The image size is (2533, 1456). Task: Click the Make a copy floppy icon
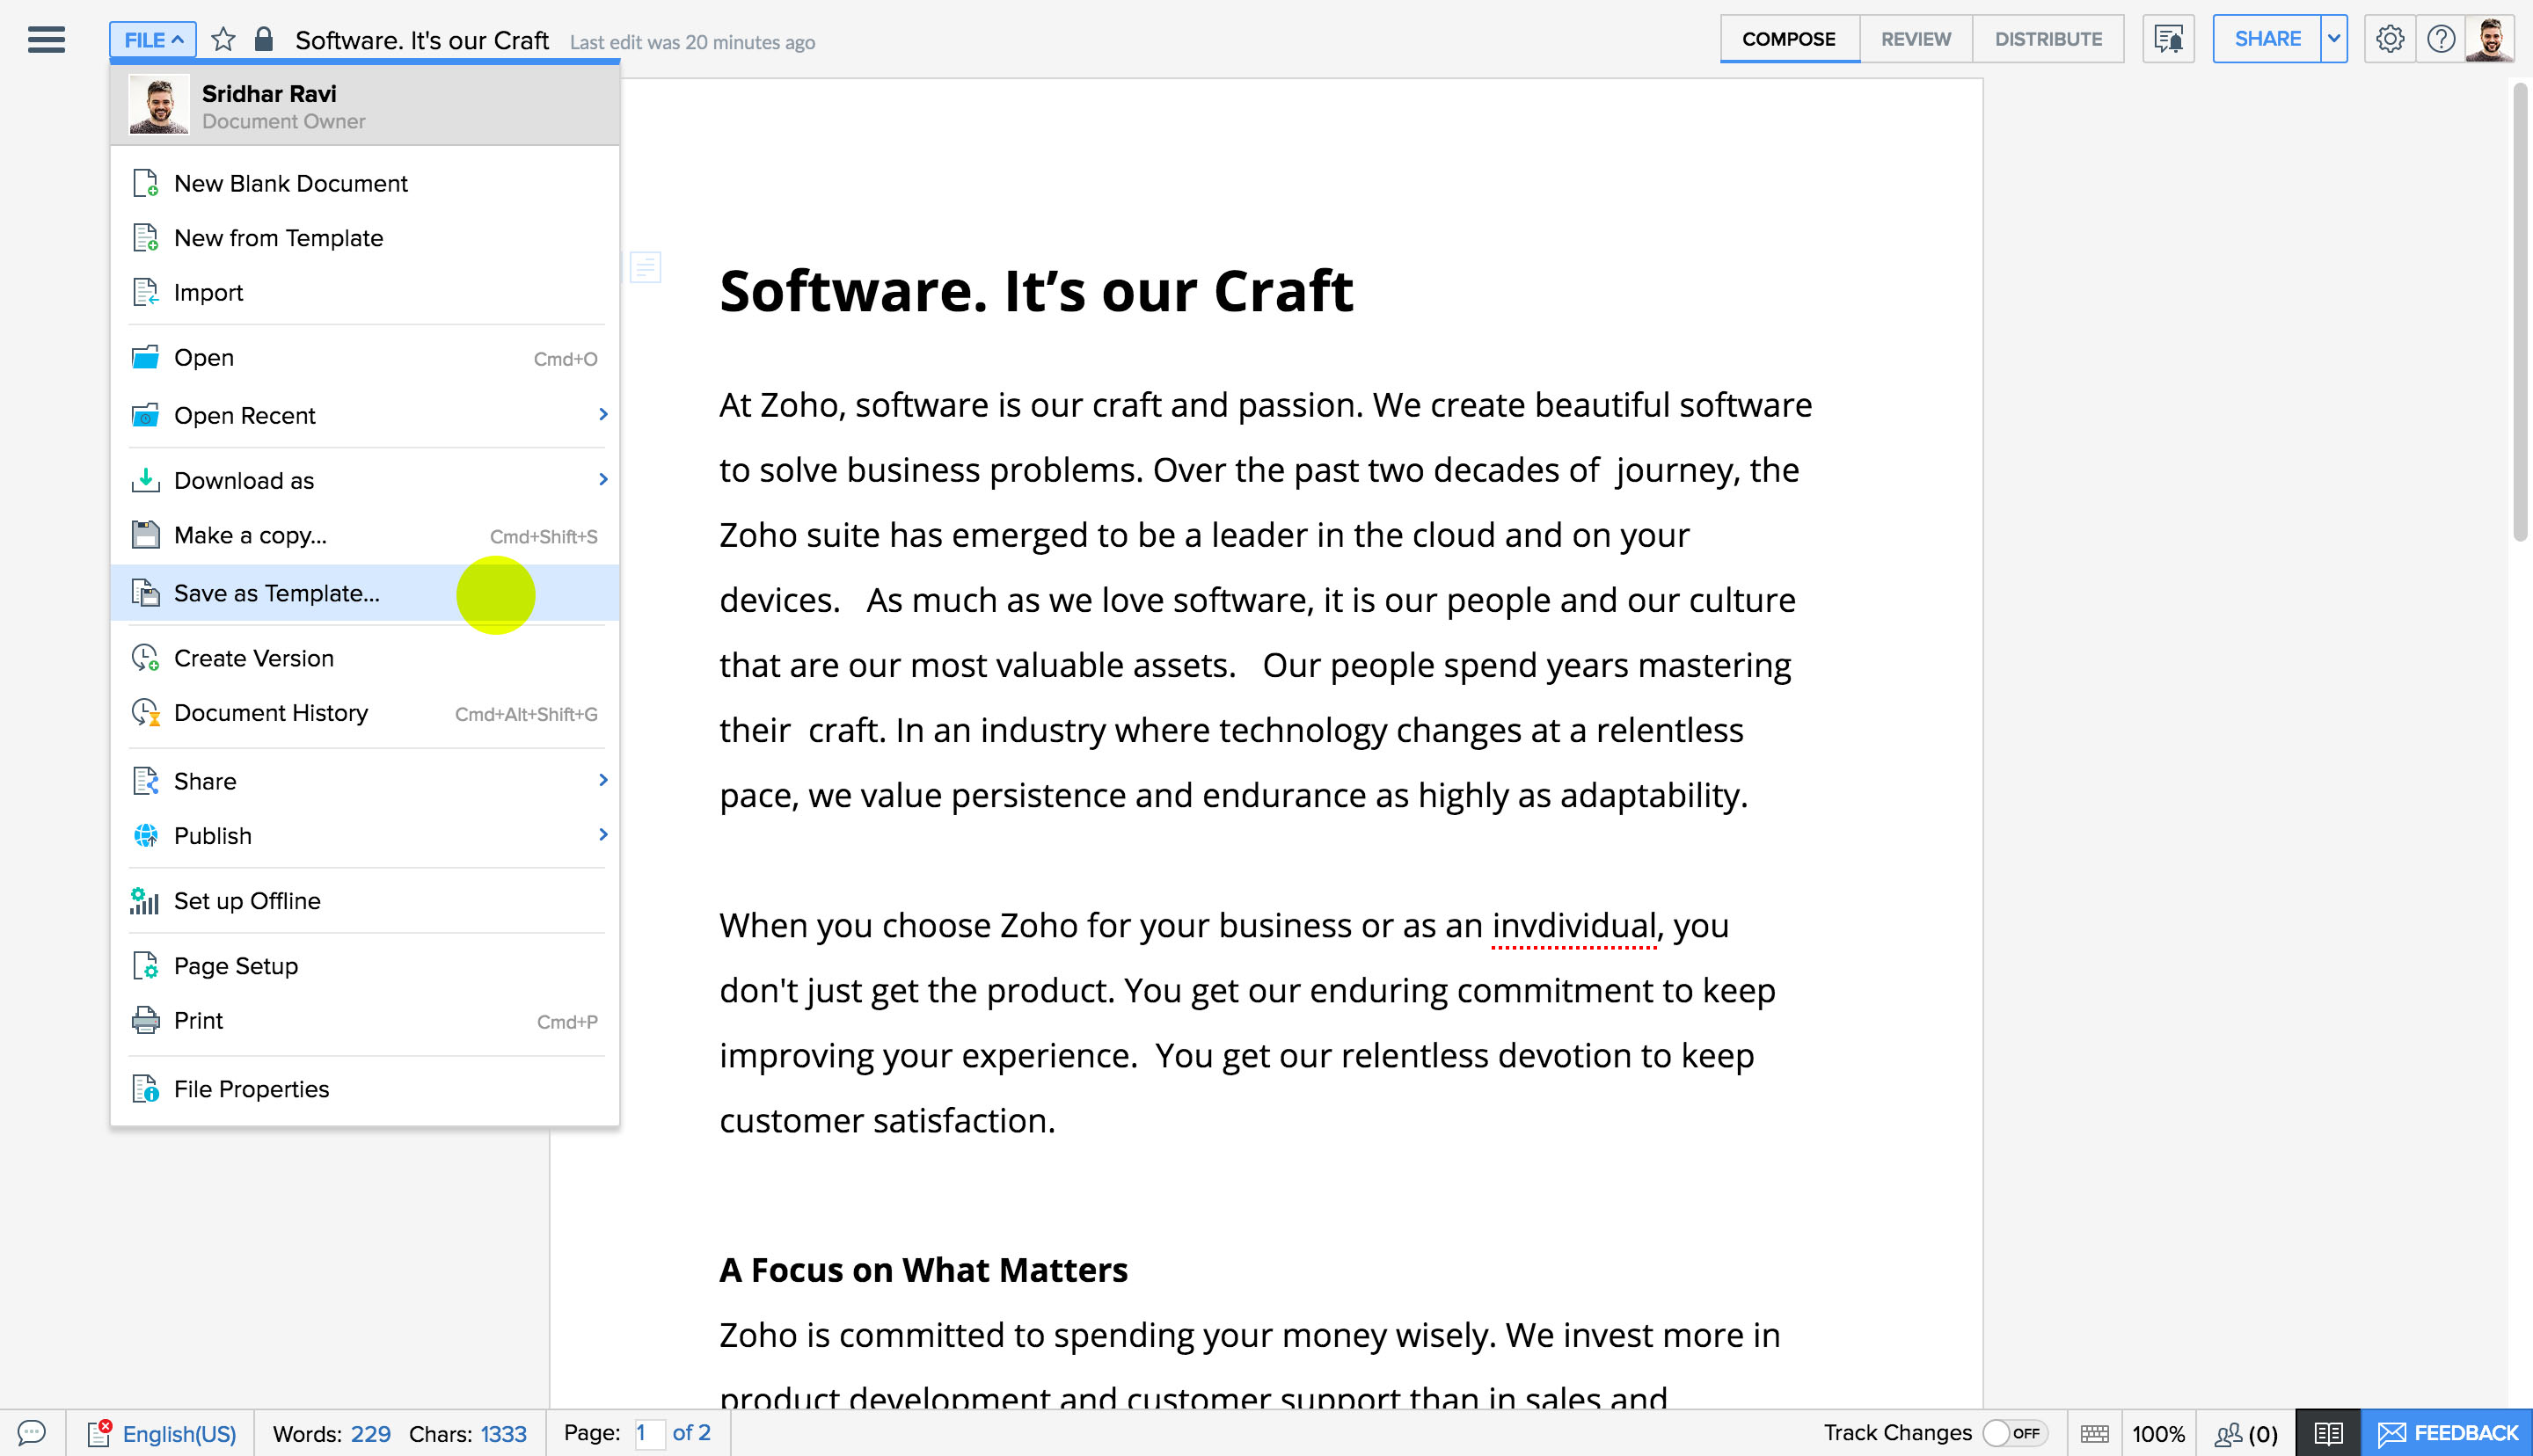click(146, 535)
